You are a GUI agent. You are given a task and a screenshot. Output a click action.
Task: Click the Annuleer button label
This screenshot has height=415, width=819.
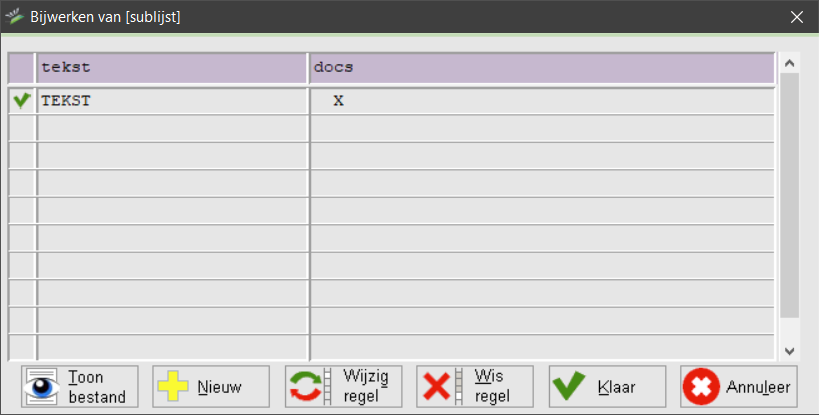coord(758,387)
